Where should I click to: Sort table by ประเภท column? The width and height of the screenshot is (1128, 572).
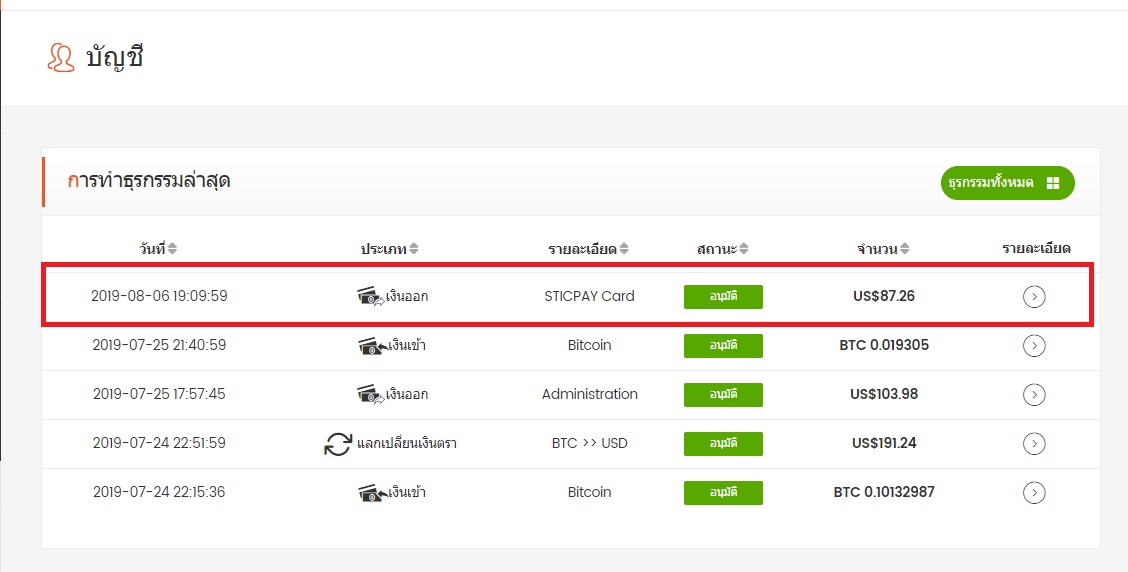pos(413,248)
